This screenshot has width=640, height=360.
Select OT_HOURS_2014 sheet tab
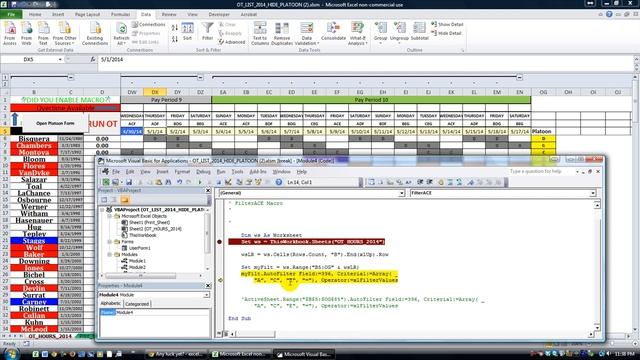[50, 336]
